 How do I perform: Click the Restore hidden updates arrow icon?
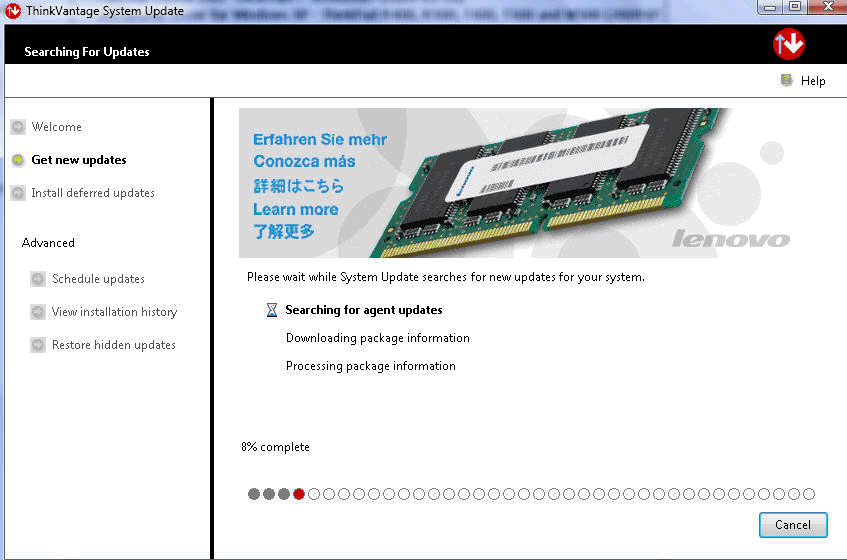(38, 345)
